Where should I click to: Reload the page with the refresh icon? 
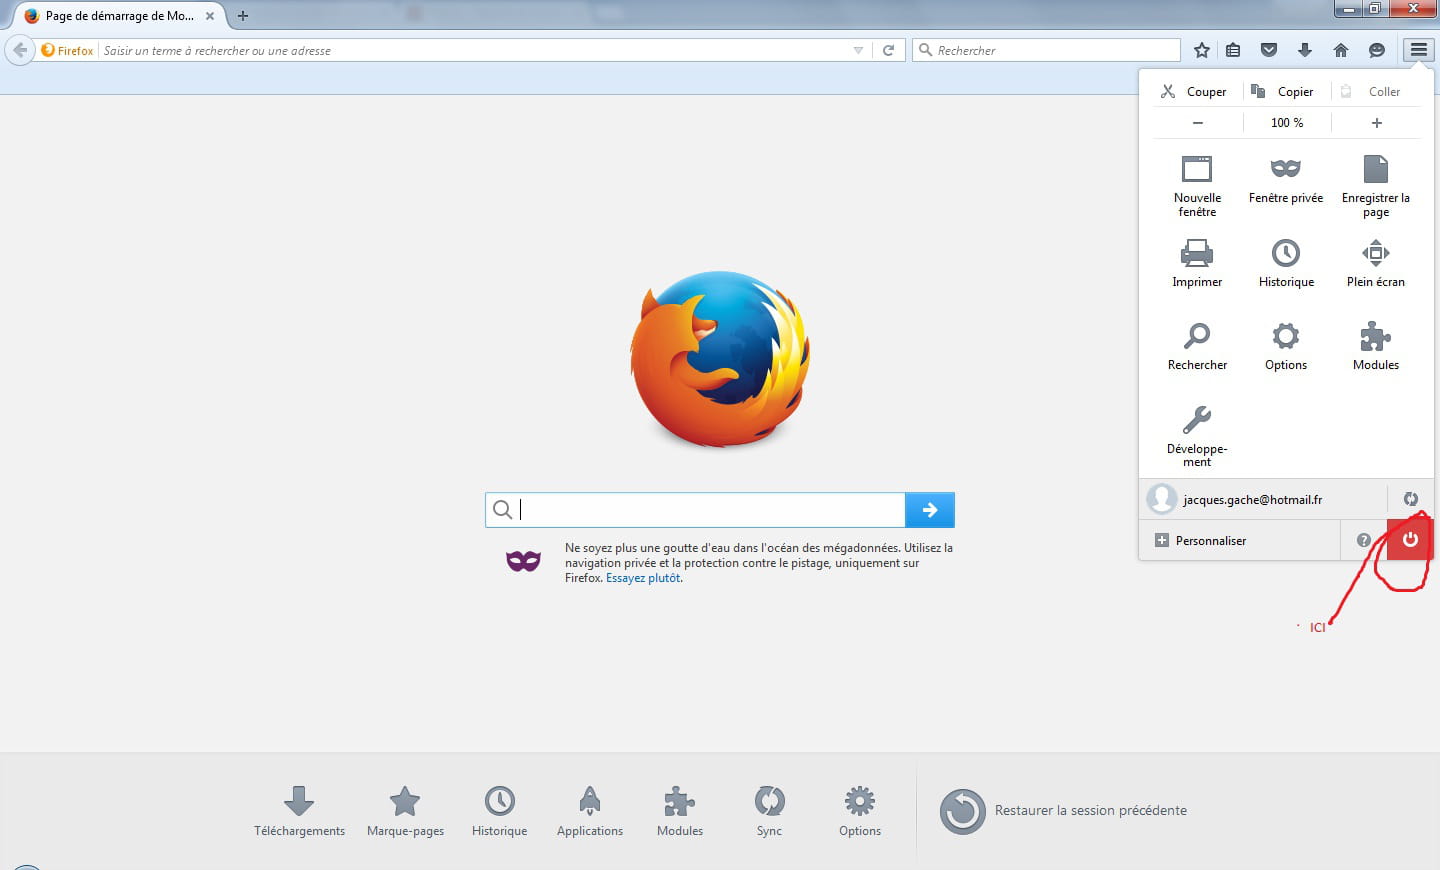coord(888,50)
